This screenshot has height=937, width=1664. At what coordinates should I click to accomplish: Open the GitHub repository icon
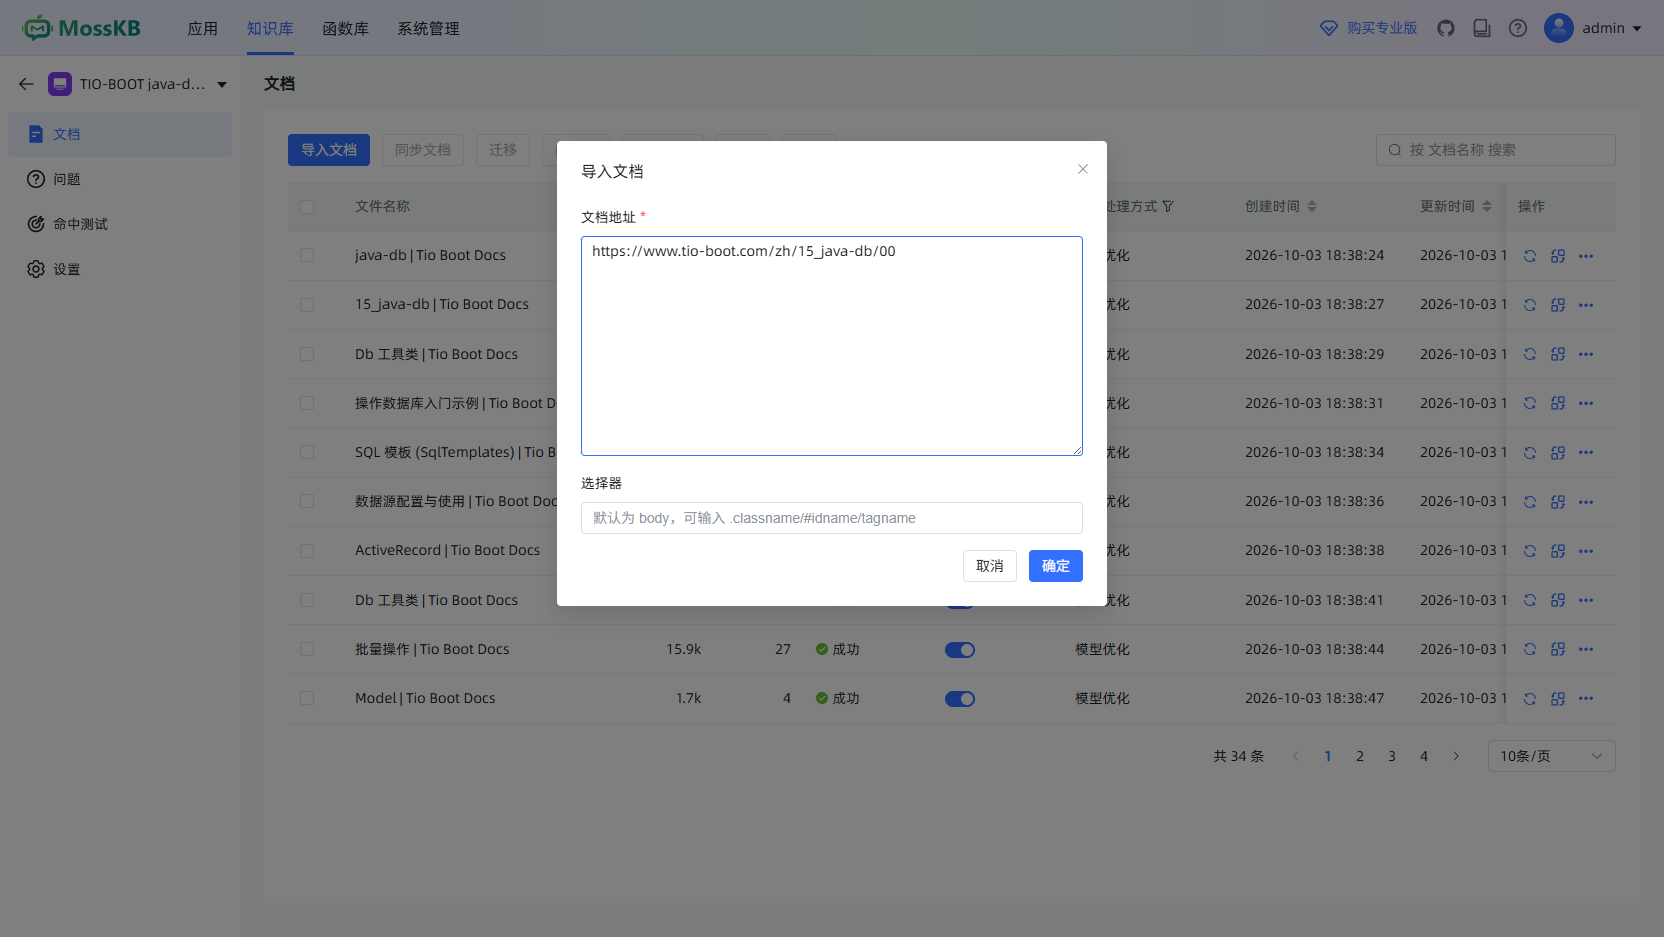[1446, 28]
